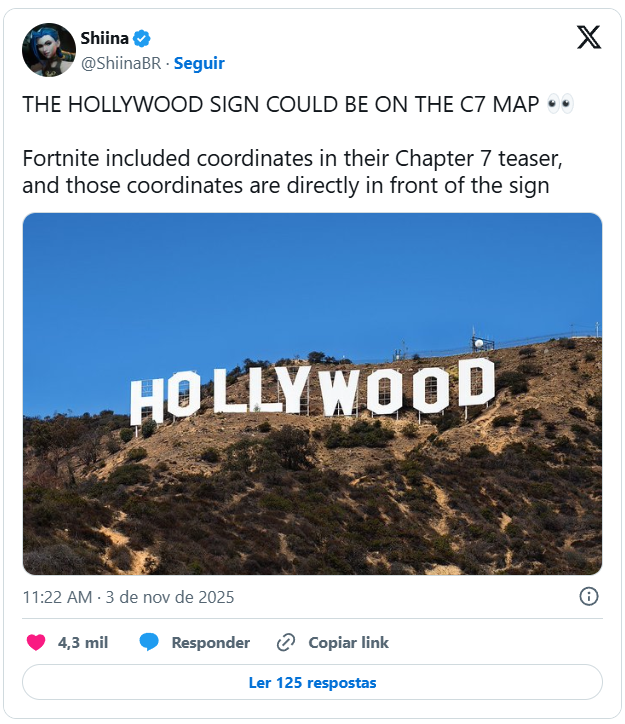
Task: Click the blue verified badge
Action: pos(143,39)
